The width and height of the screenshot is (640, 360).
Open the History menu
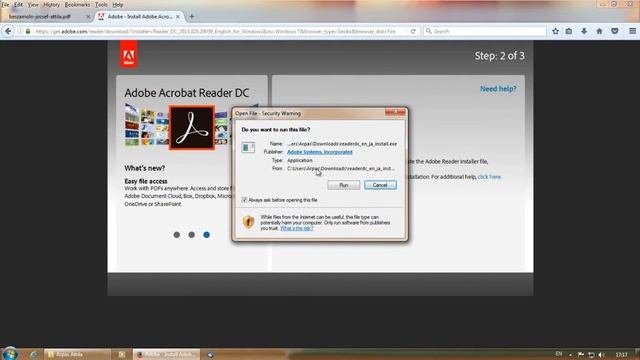(51, 4)
